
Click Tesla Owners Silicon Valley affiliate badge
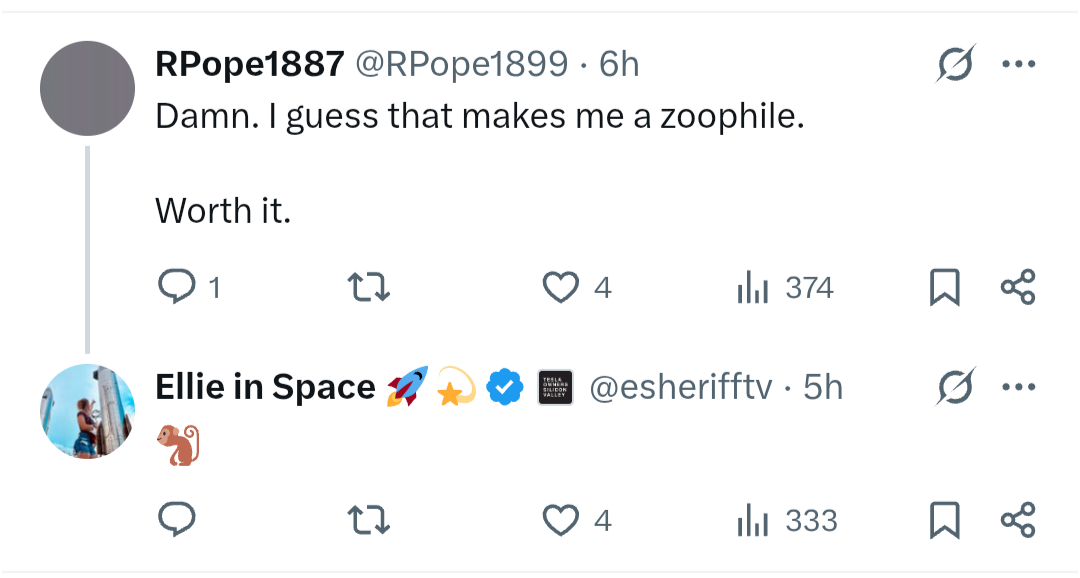pyautogui.click(x=555, y=387)
